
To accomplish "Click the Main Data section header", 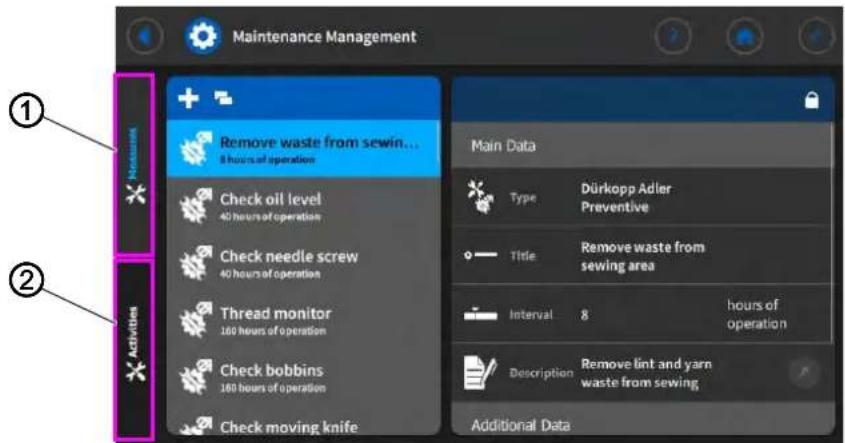I will coord(642,146).
